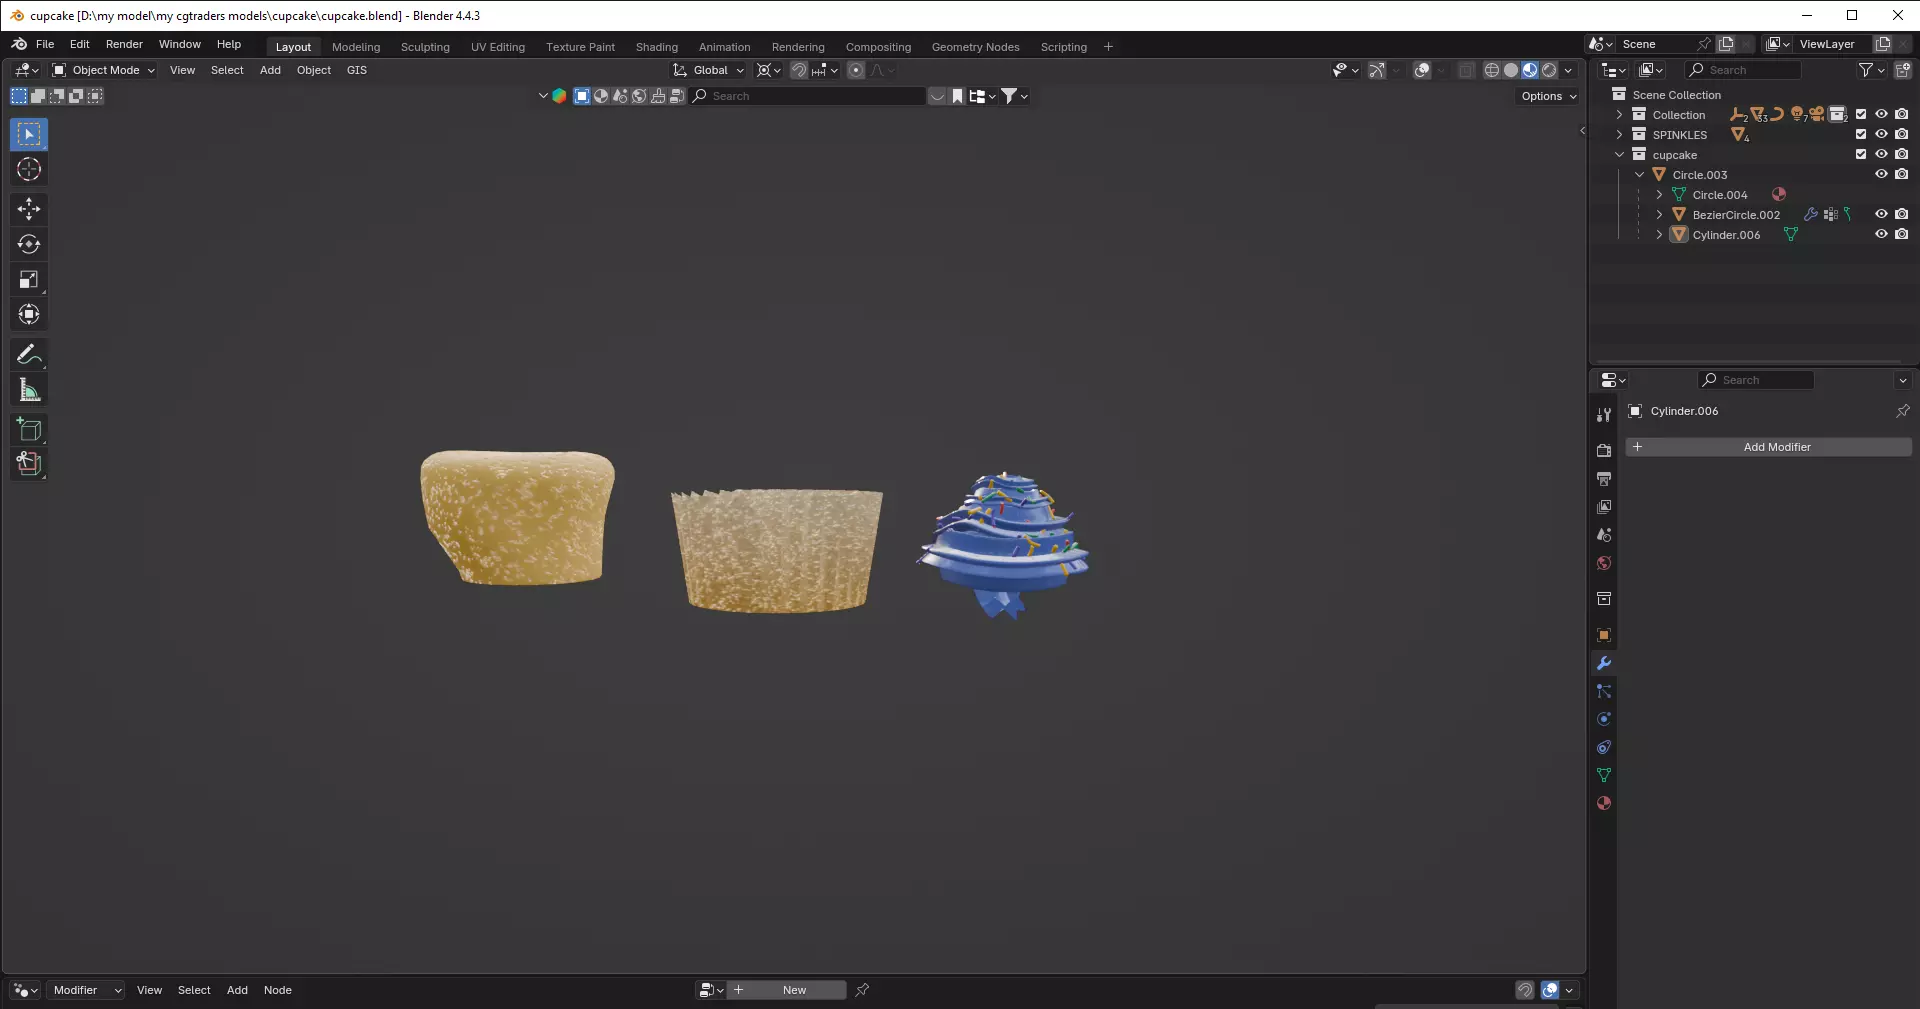Open the Tool properties tab
This screenshot has height=1009, width=1920.
[1604, 415]
